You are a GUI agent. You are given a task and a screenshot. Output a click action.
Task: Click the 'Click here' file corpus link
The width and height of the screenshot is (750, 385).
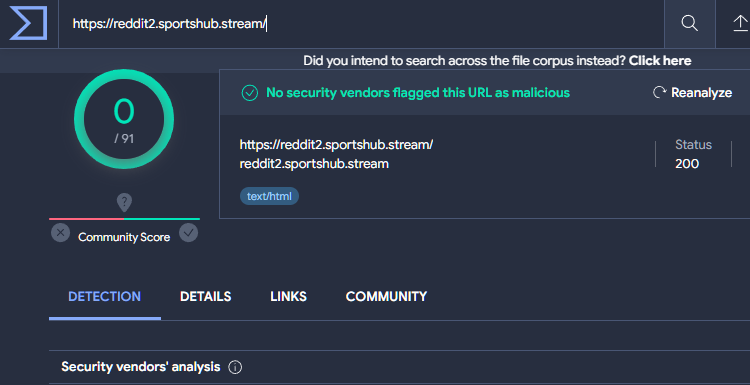[x=660, y=61]
